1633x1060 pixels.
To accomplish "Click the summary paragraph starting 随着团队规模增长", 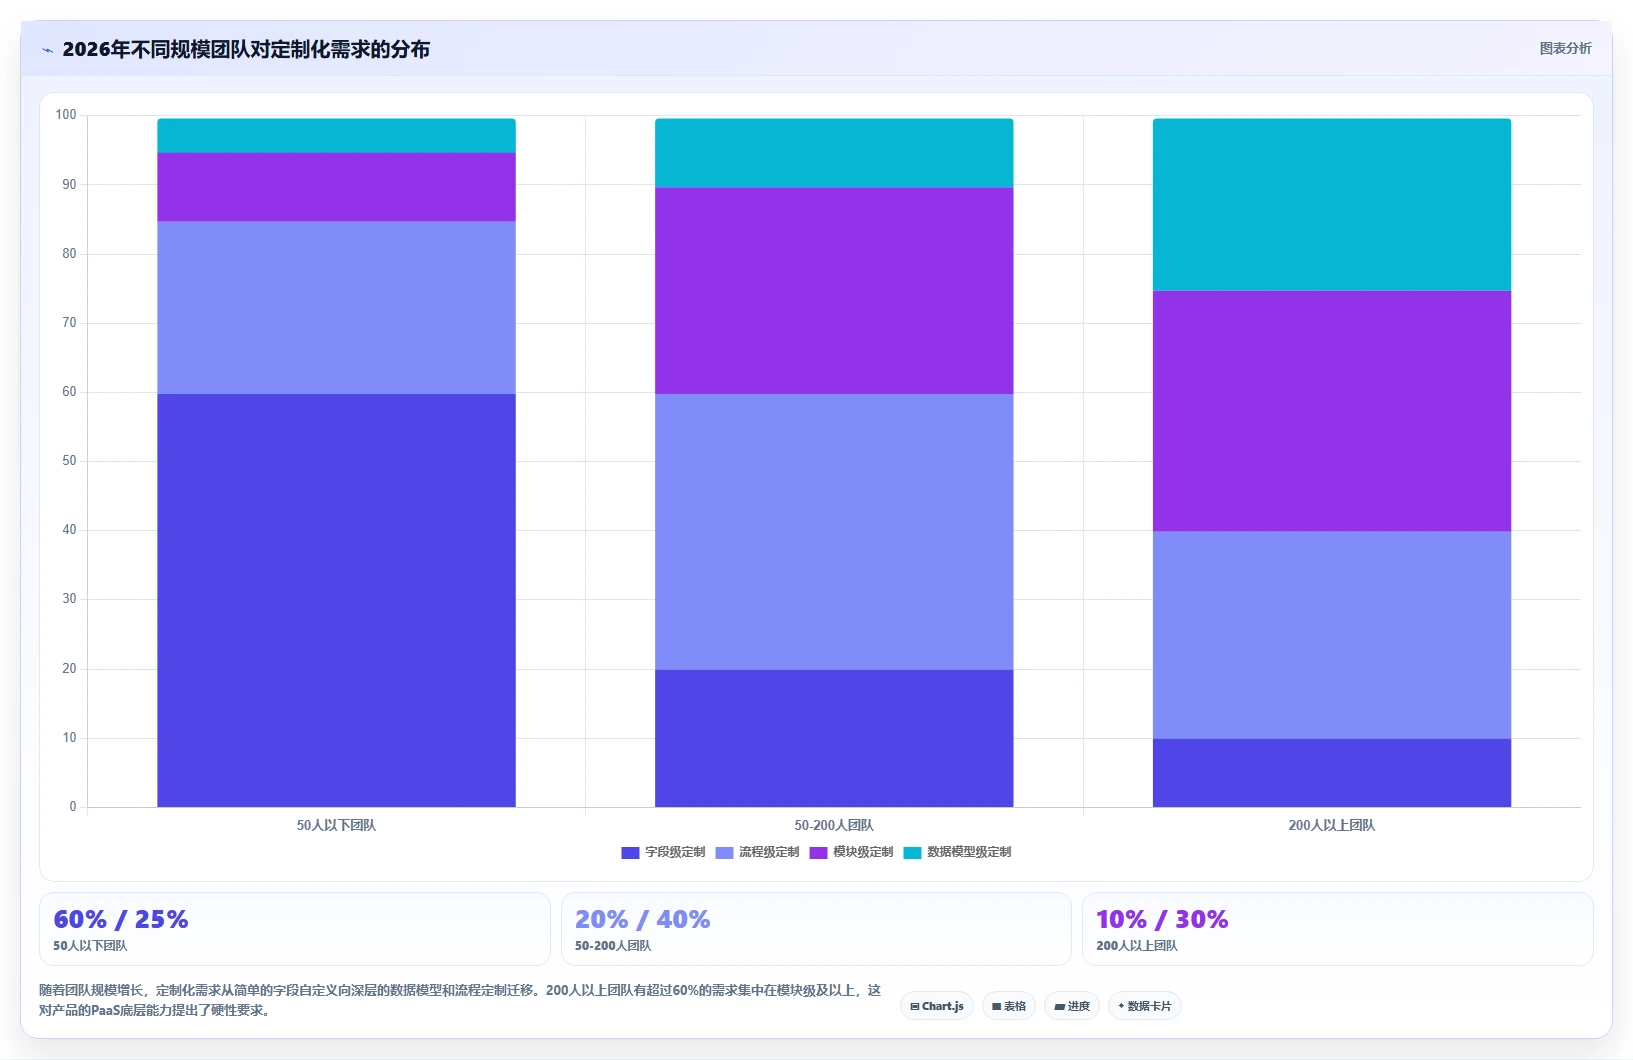I will coord(460,1000).
